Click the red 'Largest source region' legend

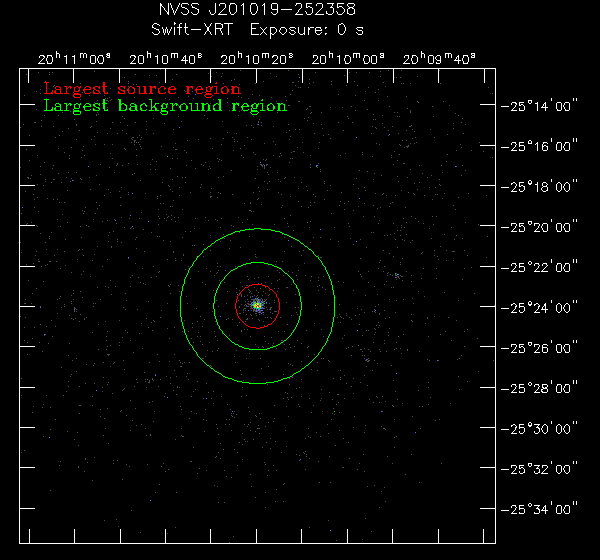[142, 89]
